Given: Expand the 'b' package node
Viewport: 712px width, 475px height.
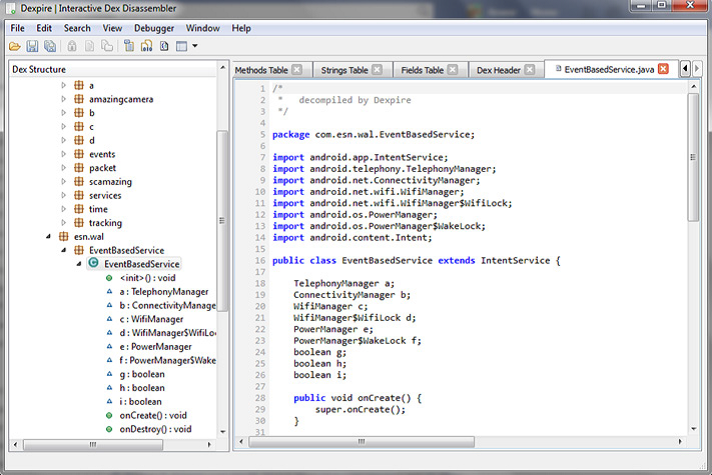Looking at the screenshot, I should tap(64, 113).
